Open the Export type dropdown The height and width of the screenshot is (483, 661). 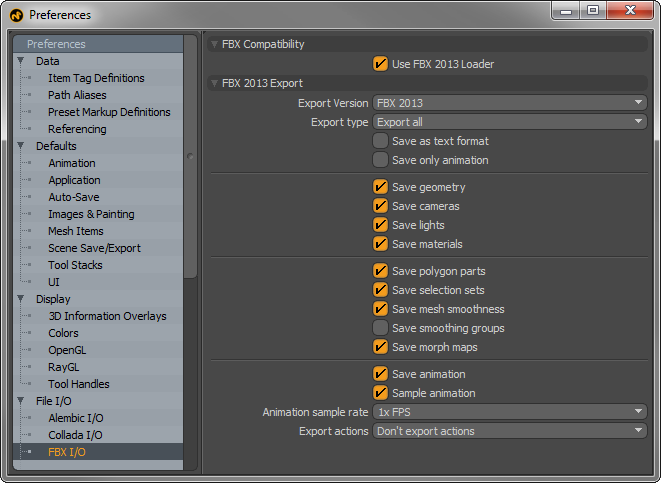pyautogui.click(x=509, y=122)
